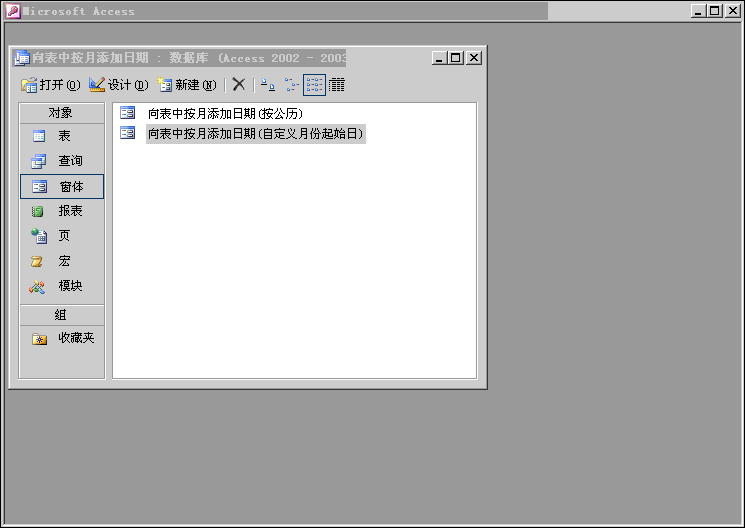Click Microsoft Access key icon in title bar

click(x=13, y=11)
